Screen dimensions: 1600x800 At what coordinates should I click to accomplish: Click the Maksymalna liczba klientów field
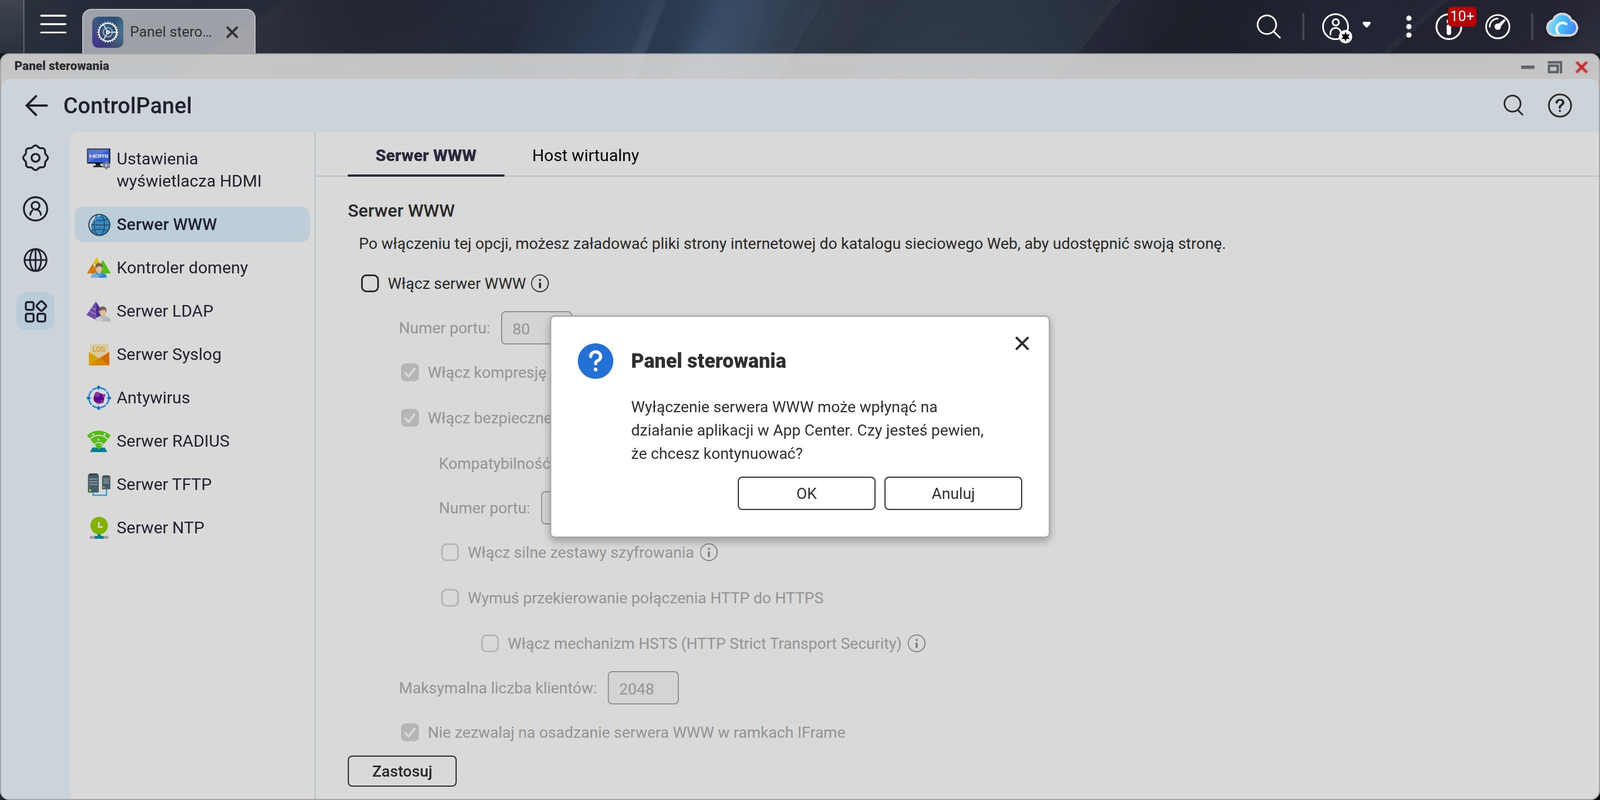(x=643, y=688)
